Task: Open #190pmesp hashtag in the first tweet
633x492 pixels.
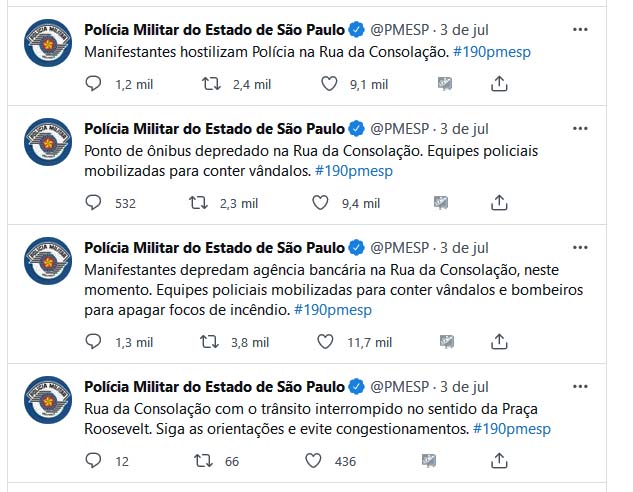Action: [x=492, y=52]
